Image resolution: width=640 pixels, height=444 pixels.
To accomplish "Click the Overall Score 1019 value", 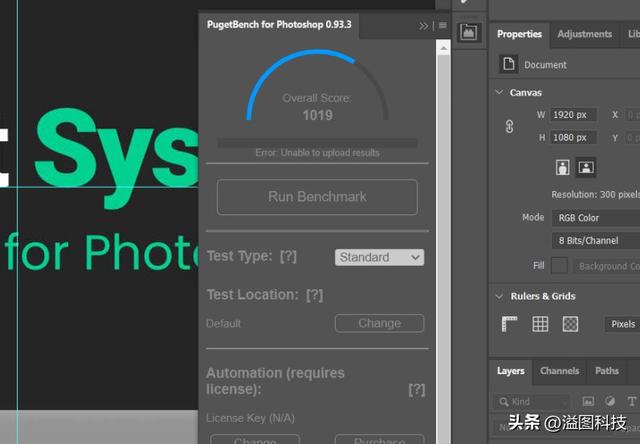I will [318, 115].
